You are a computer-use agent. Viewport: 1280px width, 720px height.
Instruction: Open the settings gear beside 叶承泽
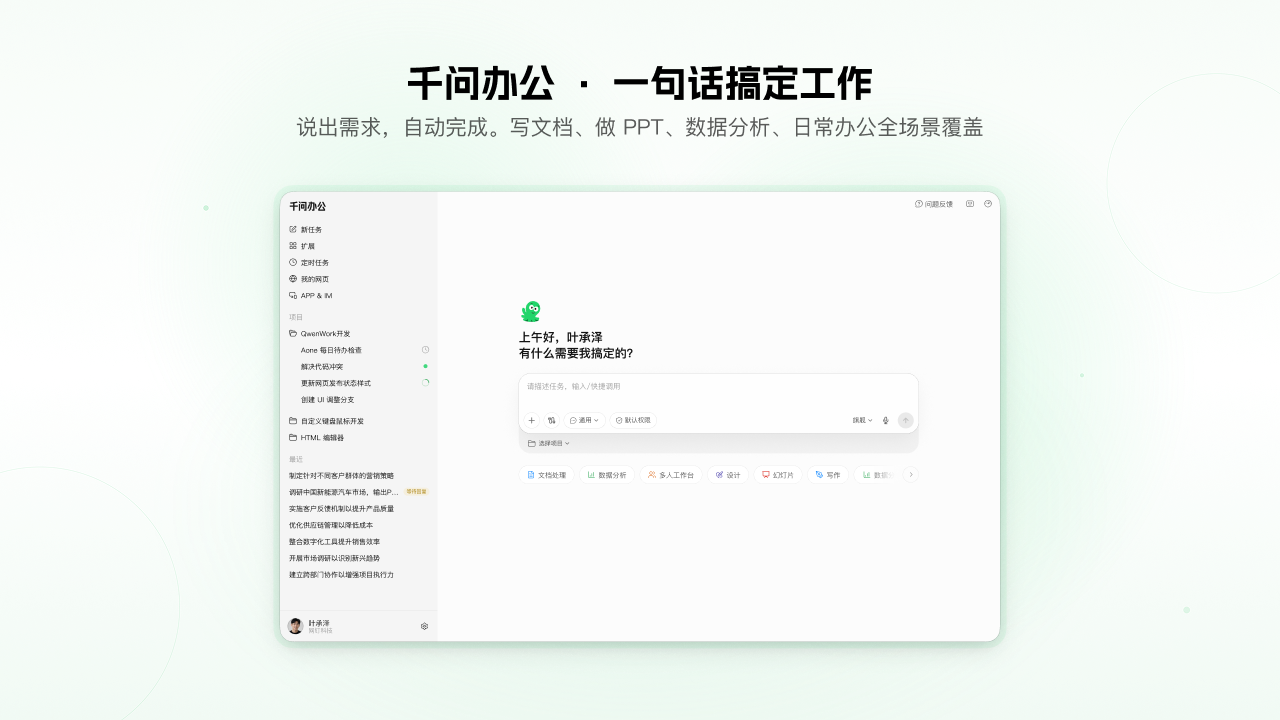coord(424,626)
